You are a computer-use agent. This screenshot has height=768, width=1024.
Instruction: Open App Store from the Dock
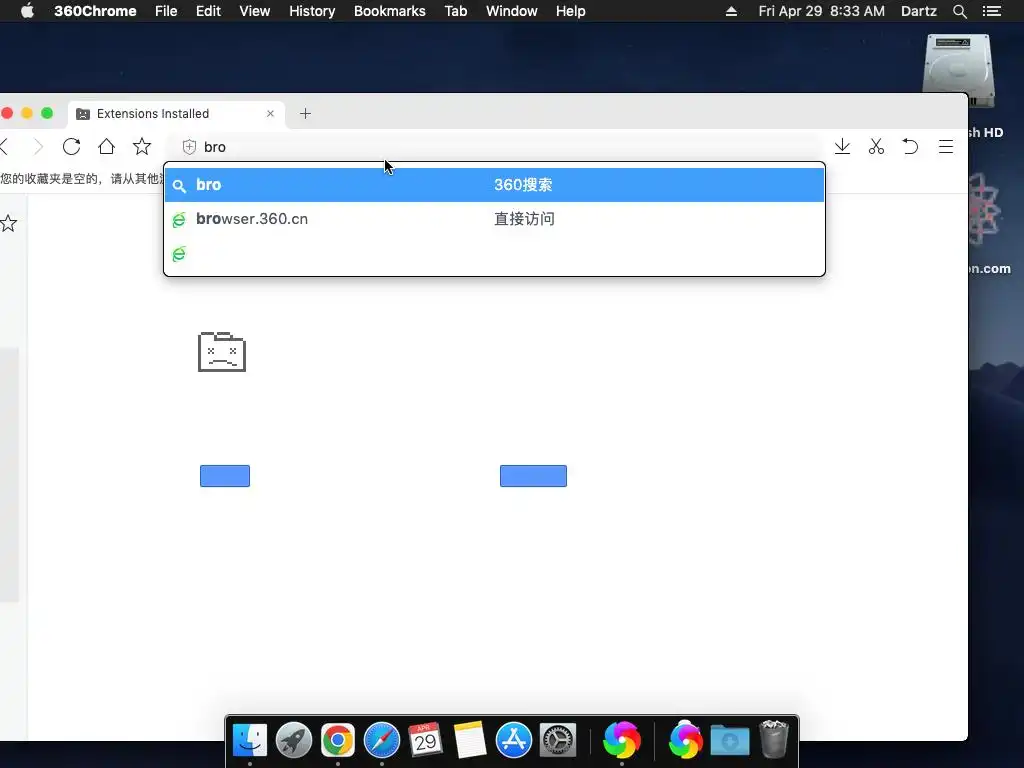click(514, 741)
